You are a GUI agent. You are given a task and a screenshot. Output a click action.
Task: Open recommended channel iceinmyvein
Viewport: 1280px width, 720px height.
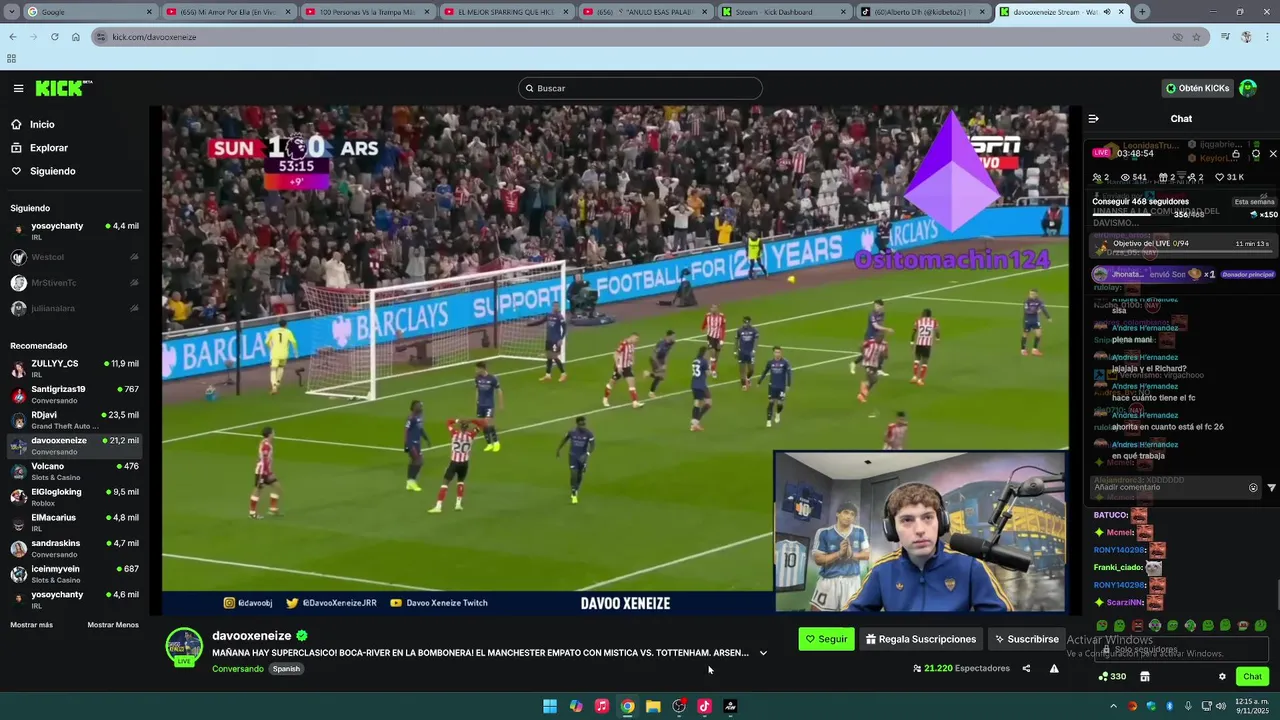[x=75, y=574]
